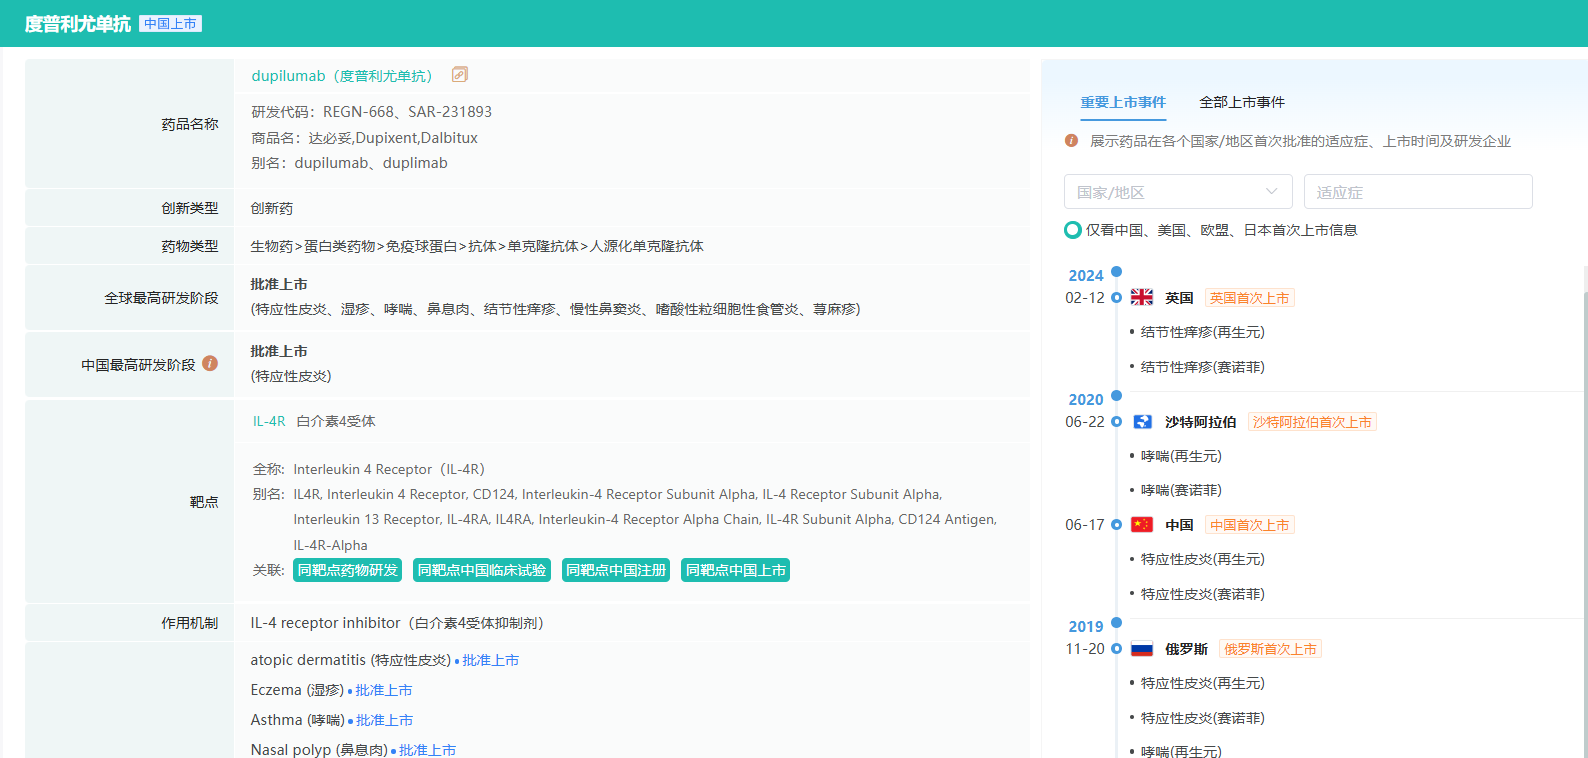
Task: Switch to 重要上市事件 tab
Action: (x=1123, y=102)
